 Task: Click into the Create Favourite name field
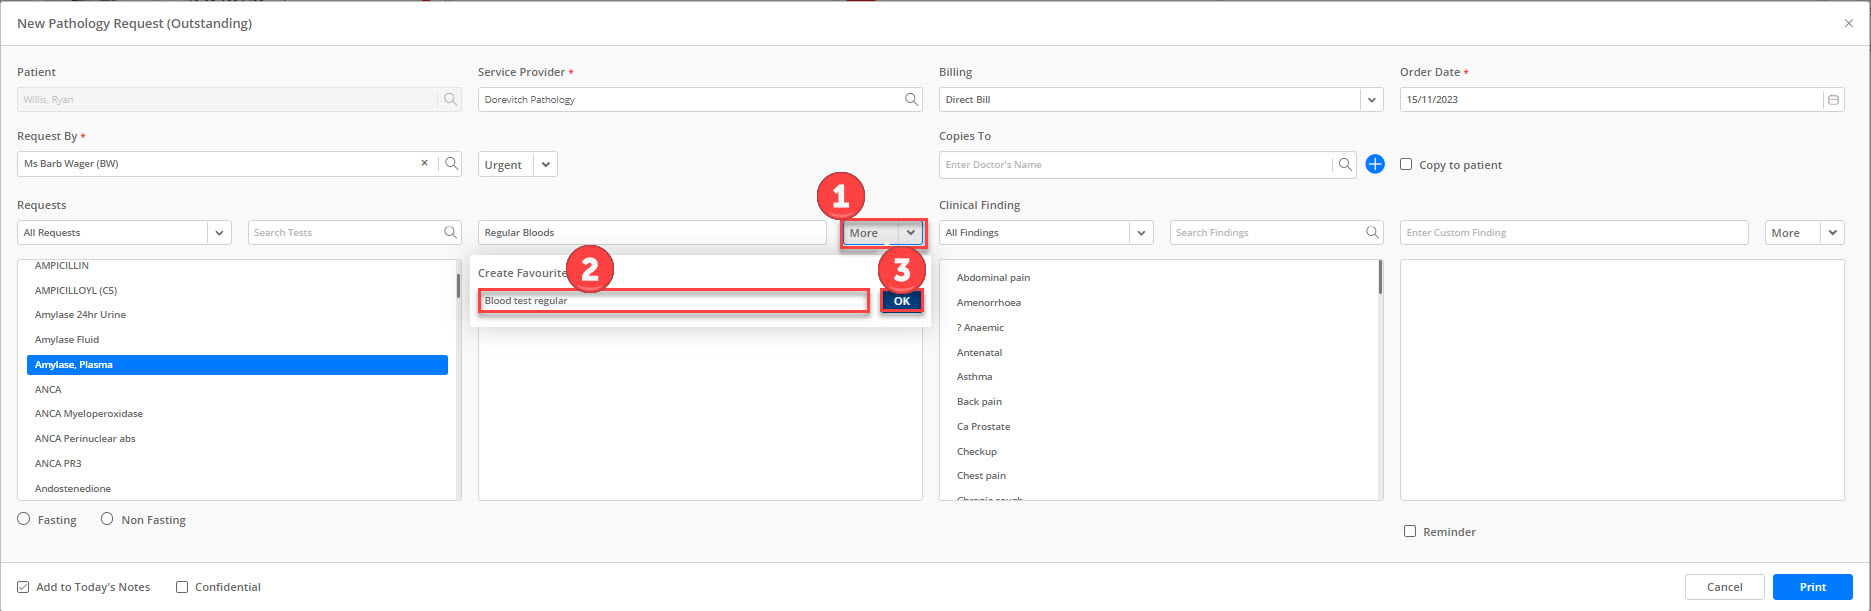673,301
